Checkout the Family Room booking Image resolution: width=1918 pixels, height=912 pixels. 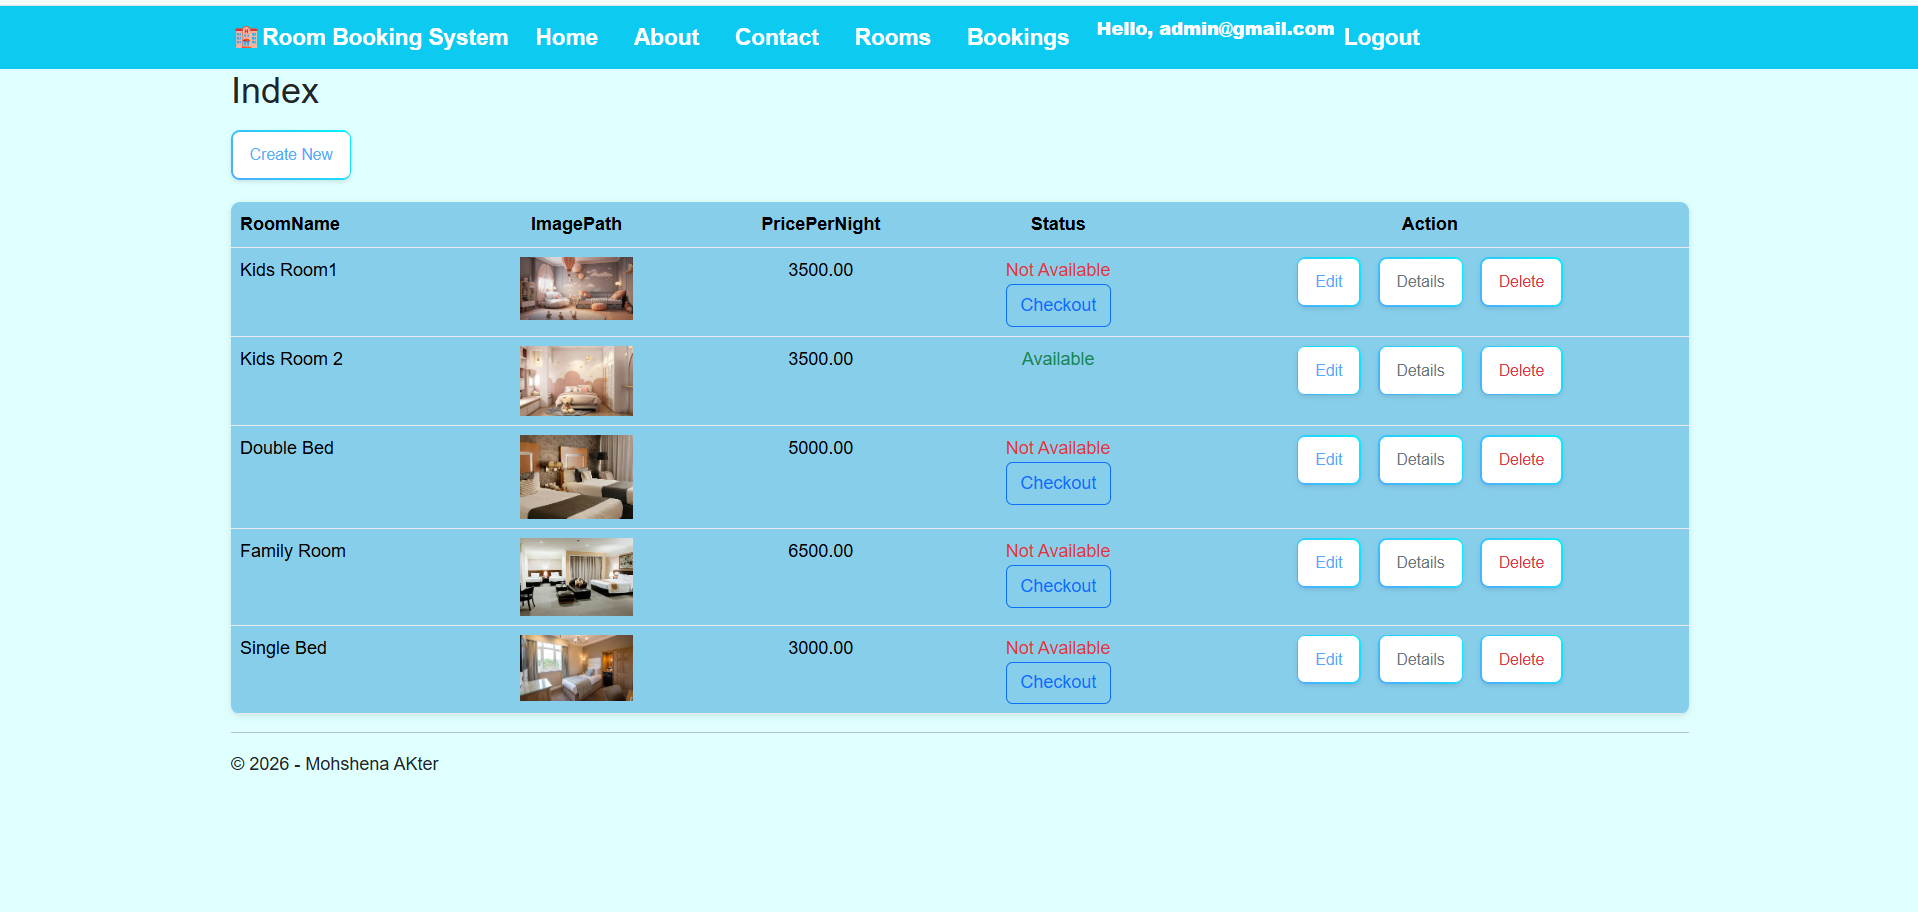pos(1057,586)
